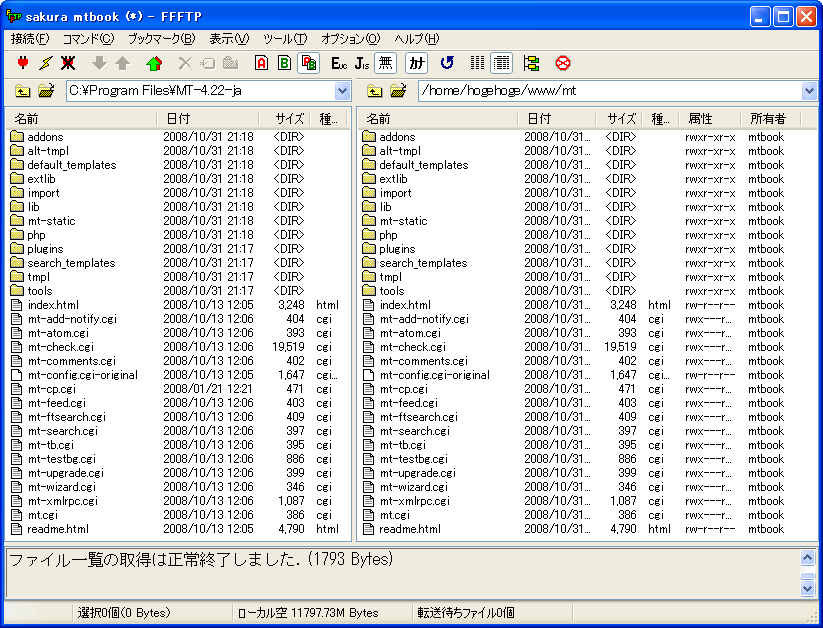The width and height of the screenshot is (823, 628).
Task: Click local change folder icon
Action: pyautogui.click(x=46, y=91)
